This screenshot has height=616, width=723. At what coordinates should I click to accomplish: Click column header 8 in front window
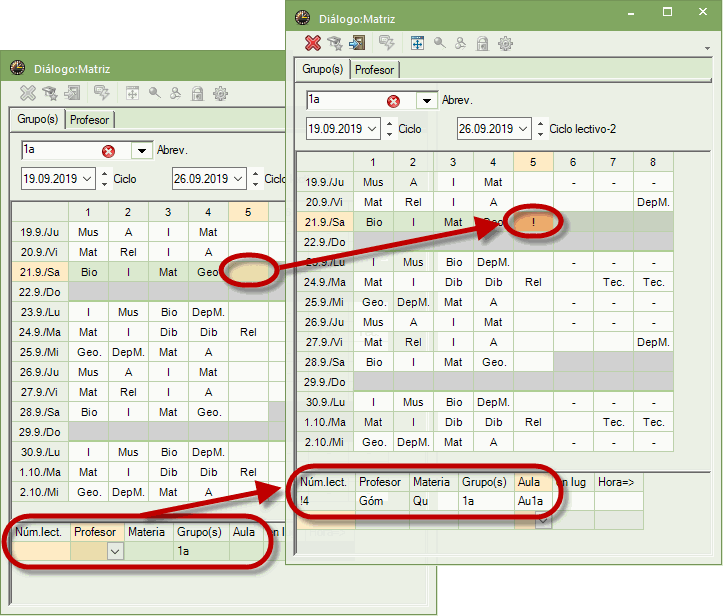(653, 162)
